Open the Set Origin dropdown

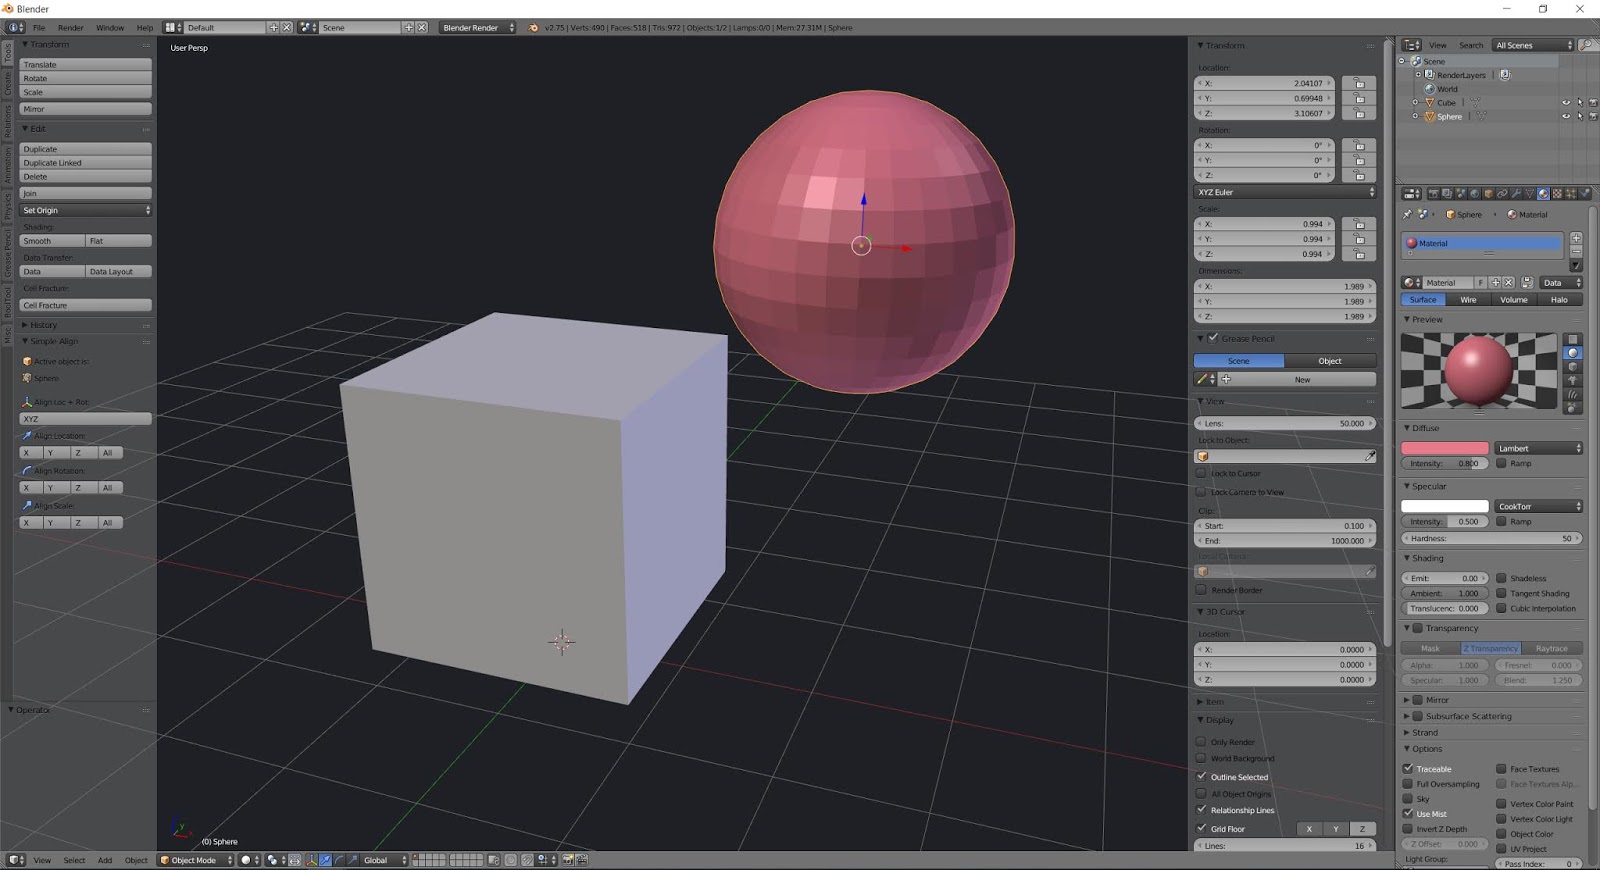[x=86, y=210]
